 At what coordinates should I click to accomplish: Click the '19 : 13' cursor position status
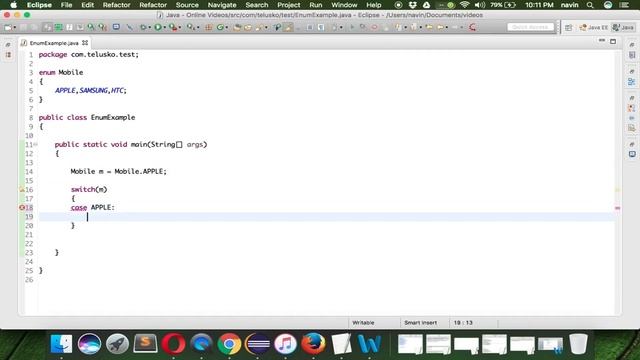463,322
